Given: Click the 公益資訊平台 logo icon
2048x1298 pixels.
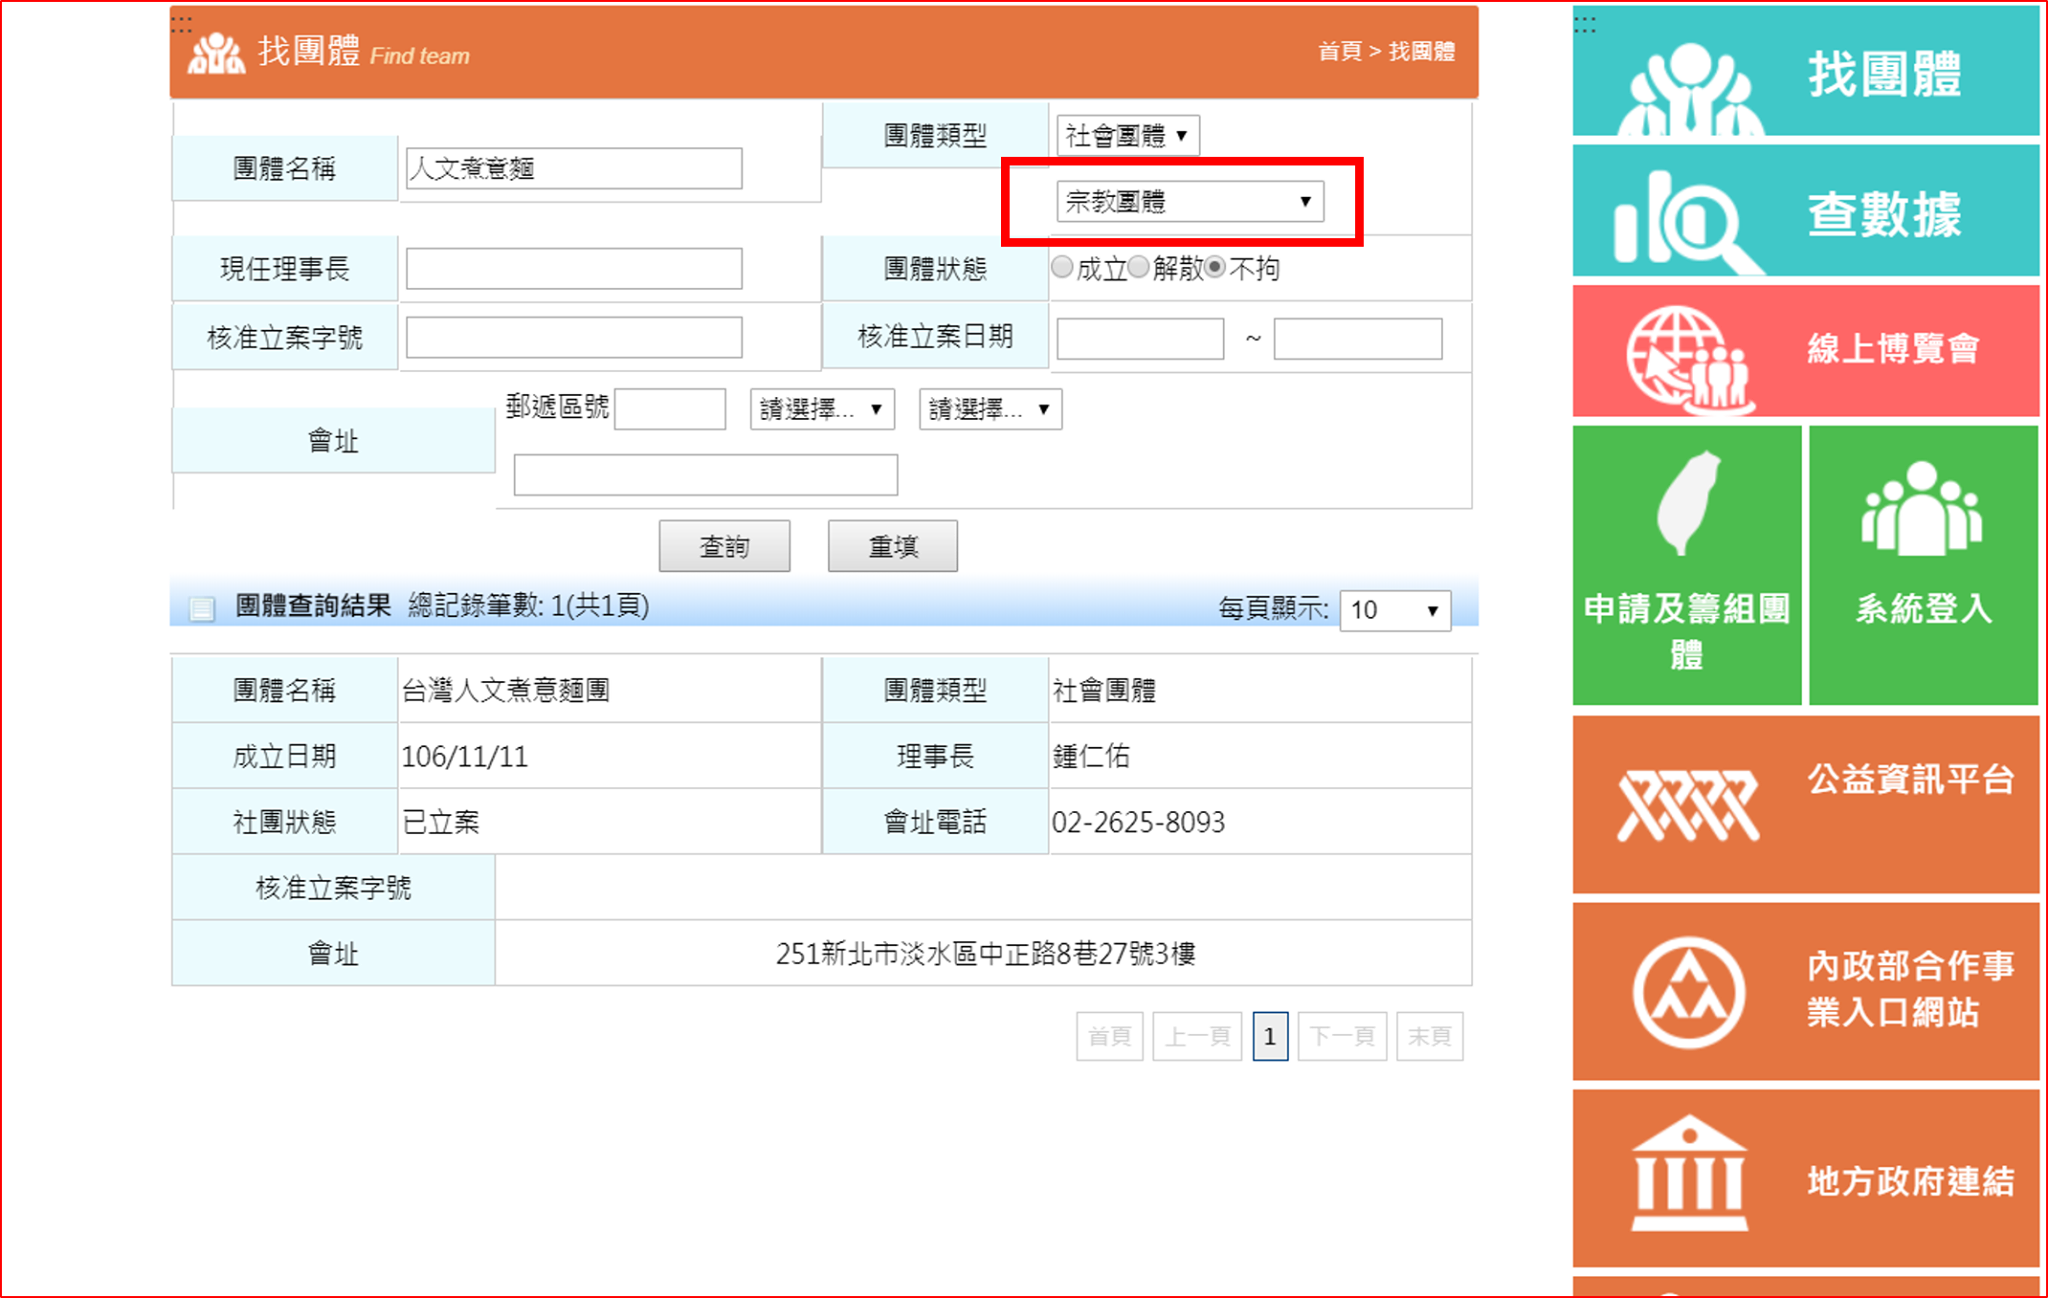Looking at the screenshot, I should [1688, 805].
